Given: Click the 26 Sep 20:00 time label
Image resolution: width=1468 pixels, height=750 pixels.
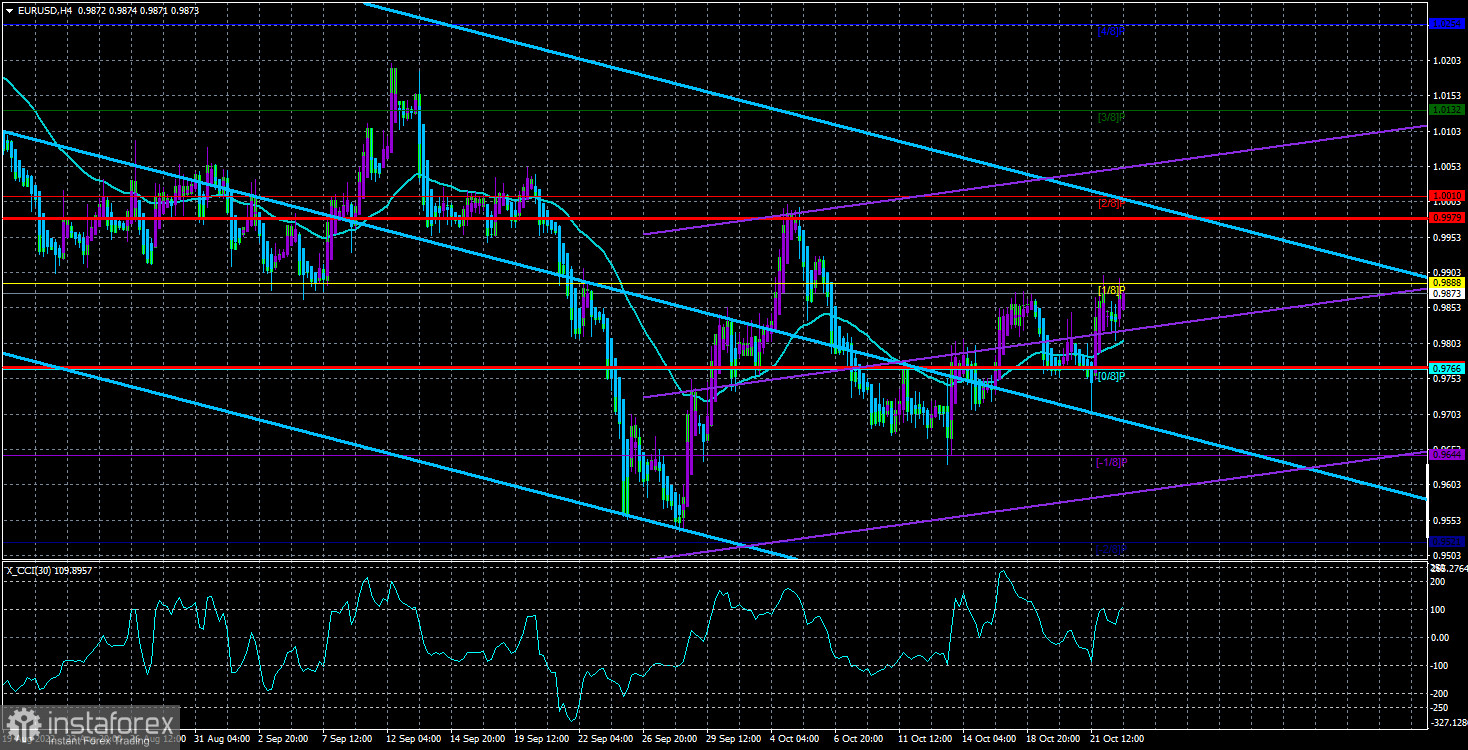Looking at the screenshot, I should (672, 739).
